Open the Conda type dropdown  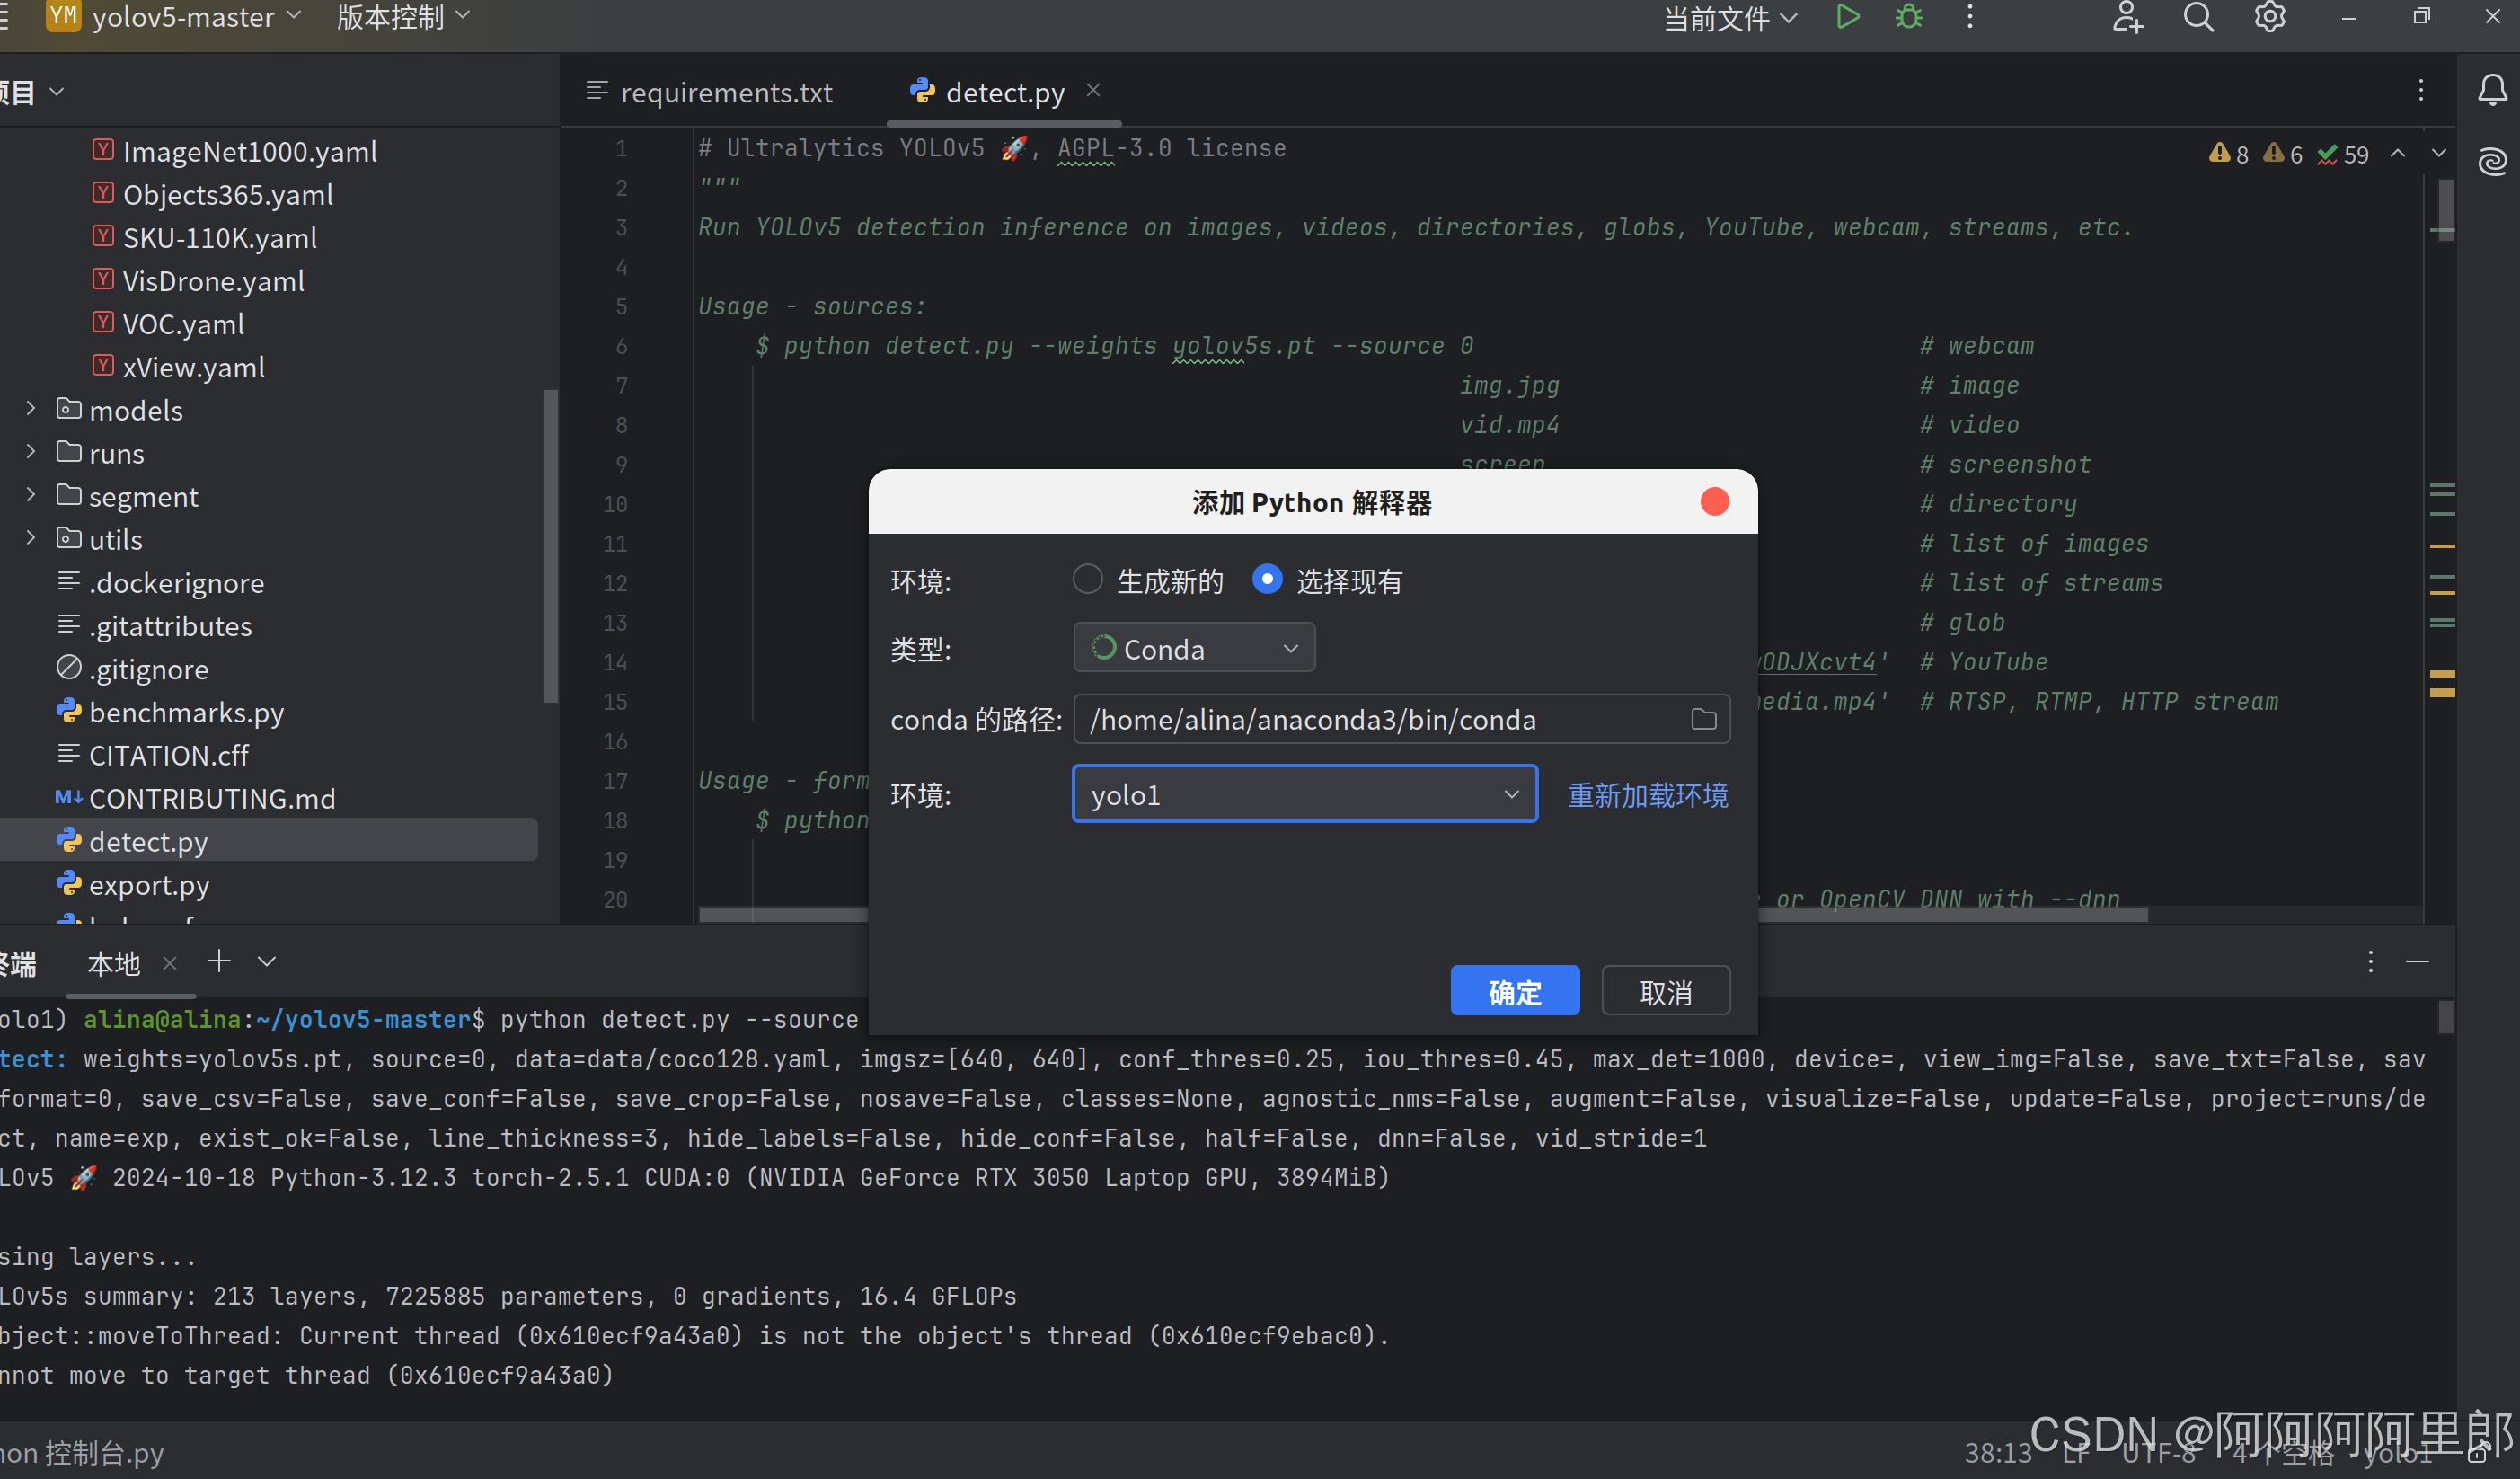coord(1193,648)
